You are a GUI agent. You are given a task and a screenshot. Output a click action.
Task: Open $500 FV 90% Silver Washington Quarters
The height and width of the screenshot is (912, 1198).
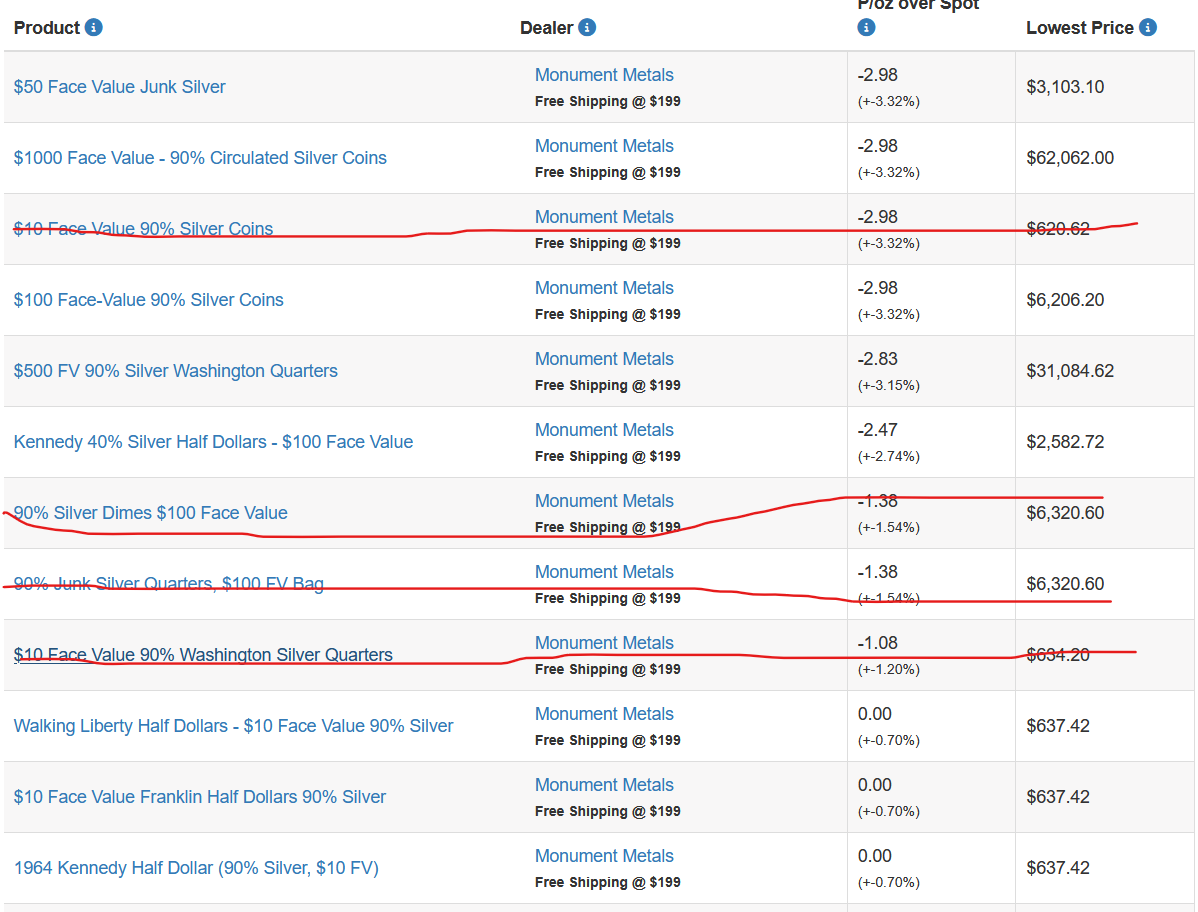(176, 371)
